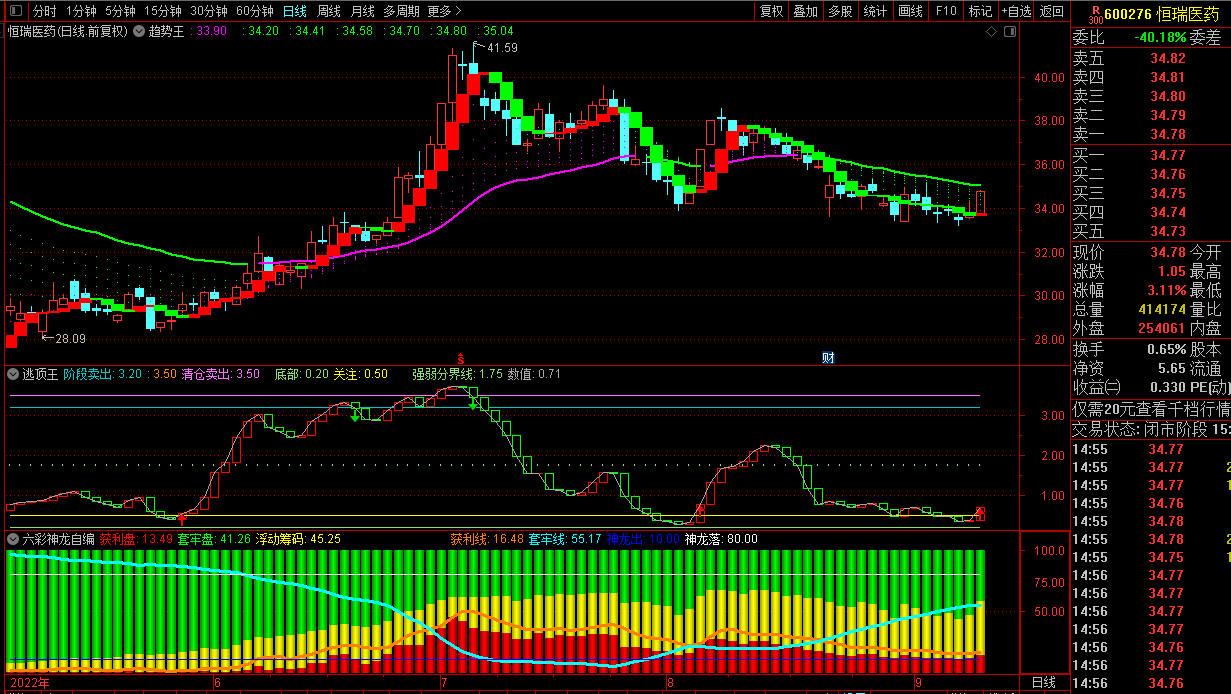
Task: Click the blue 财 finance marker
Action: click(828, 358)
